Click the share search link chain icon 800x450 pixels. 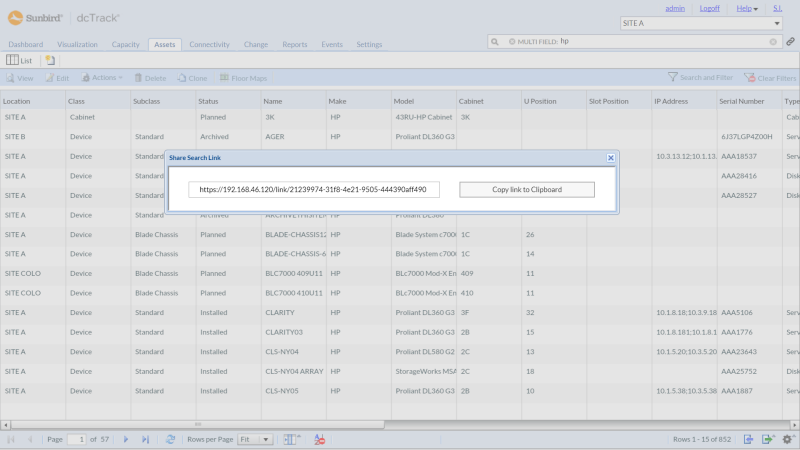point(790,41)
